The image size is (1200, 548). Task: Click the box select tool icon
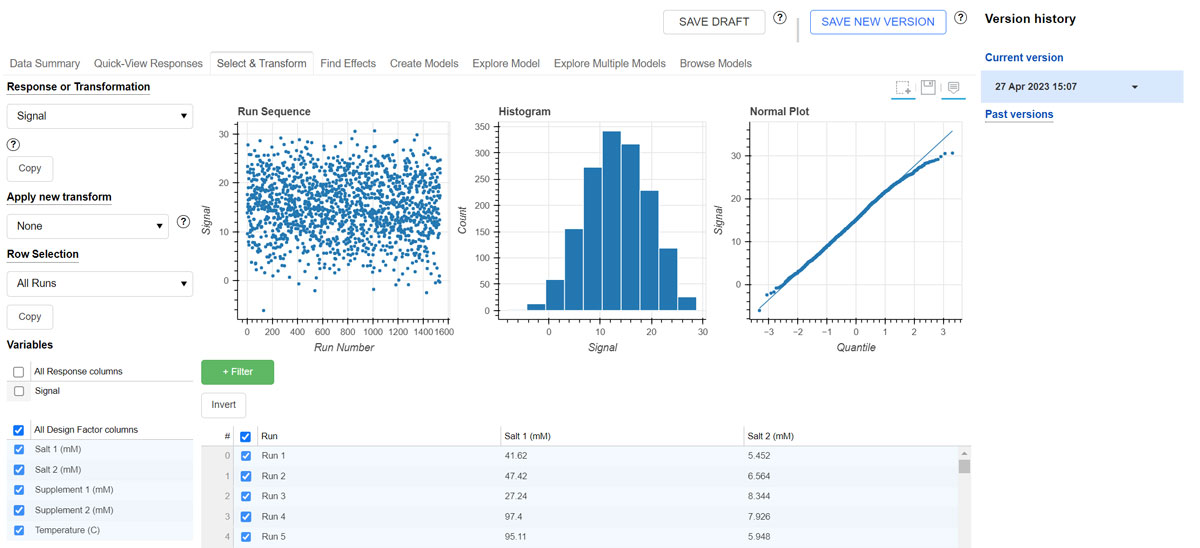click(903, 88)
